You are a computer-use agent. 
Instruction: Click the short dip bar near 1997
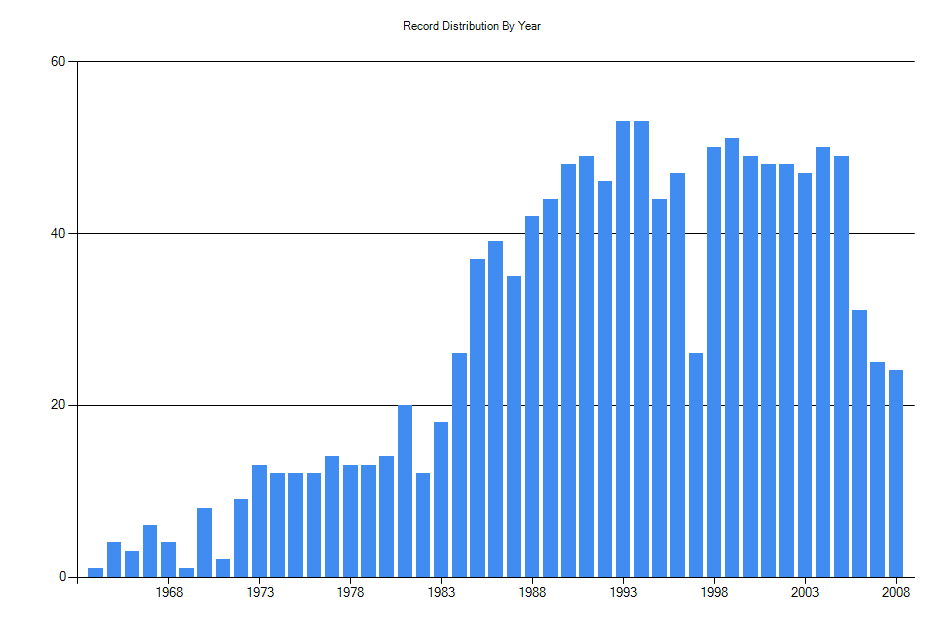click(695, 465)
